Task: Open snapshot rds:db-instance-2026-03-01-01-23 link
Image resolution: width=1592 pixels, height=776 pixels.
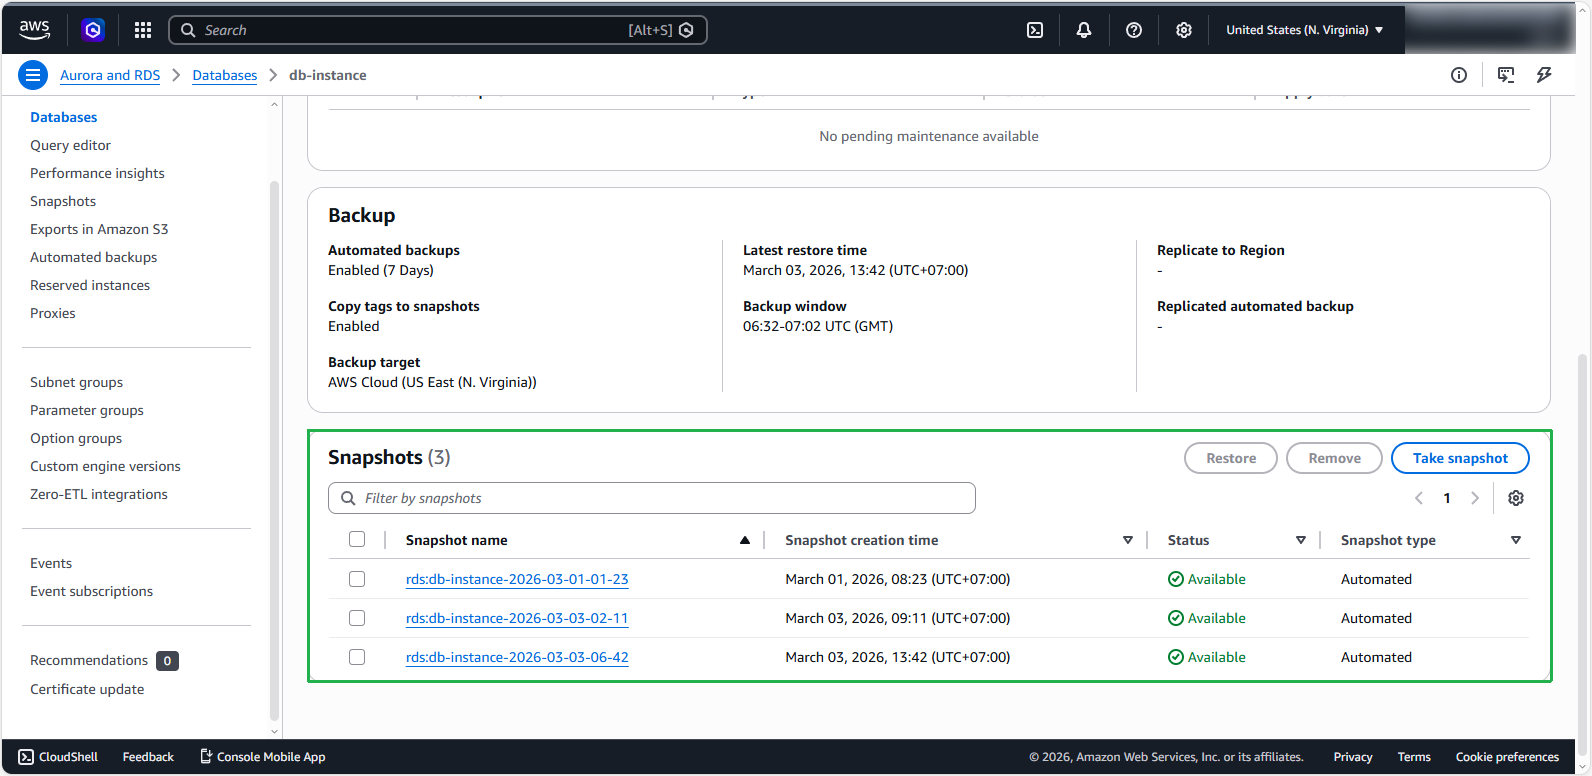Action: pos(517,579)
